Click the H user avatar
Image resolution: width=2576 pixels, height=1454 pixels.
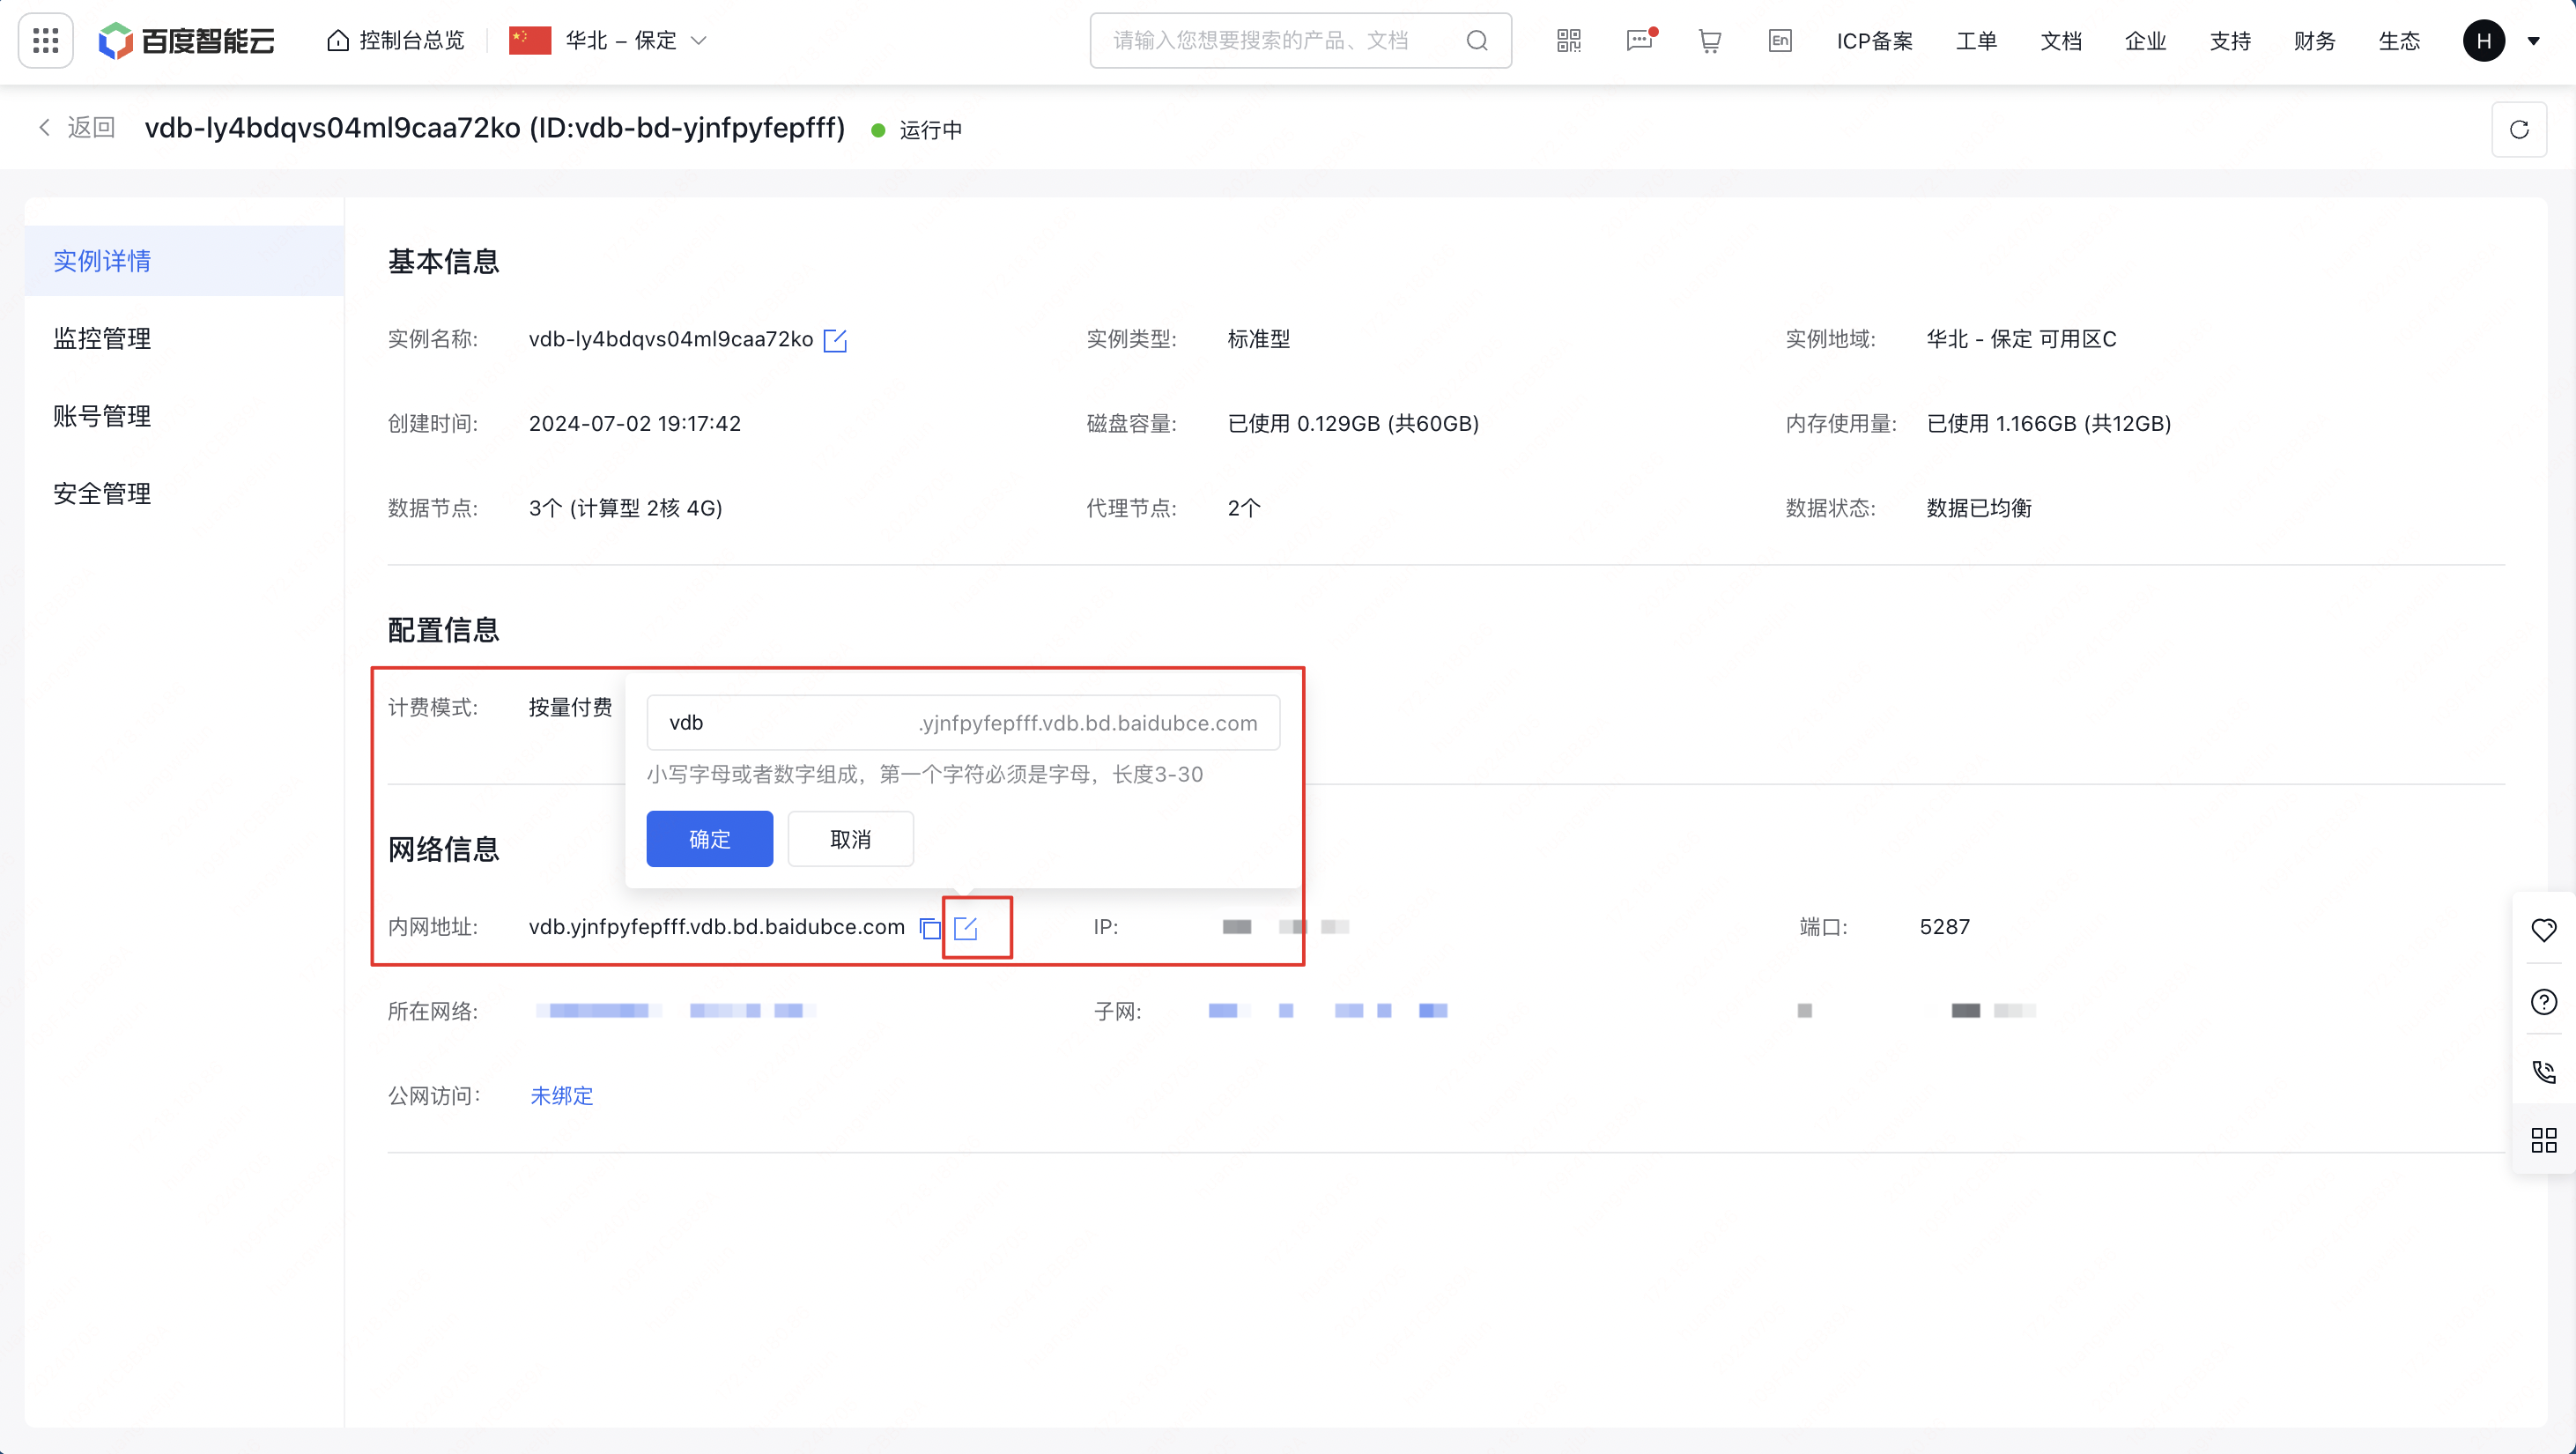[2484, 41]
